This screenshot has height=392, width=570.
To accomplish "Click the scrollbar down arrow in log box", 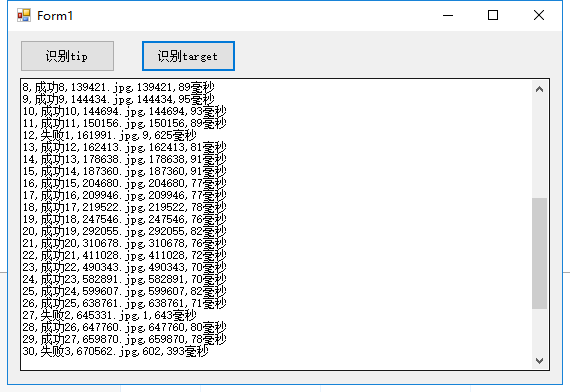I will tap(539, 360).
